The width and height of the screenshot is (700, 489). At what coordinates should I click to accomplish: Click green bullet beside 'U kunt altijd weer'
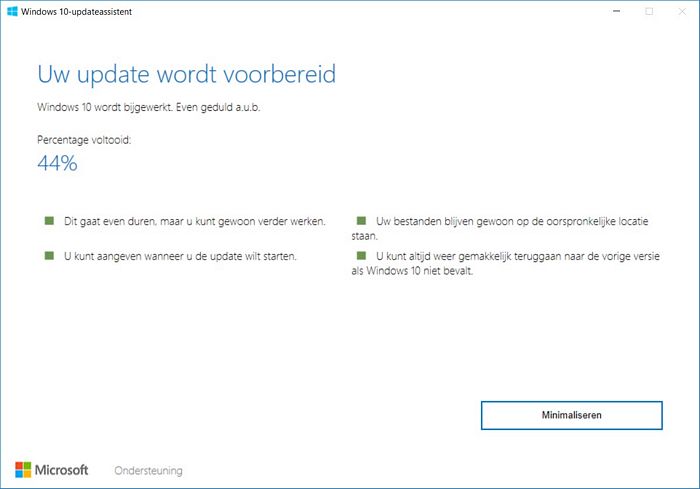(x=361, y=255)
